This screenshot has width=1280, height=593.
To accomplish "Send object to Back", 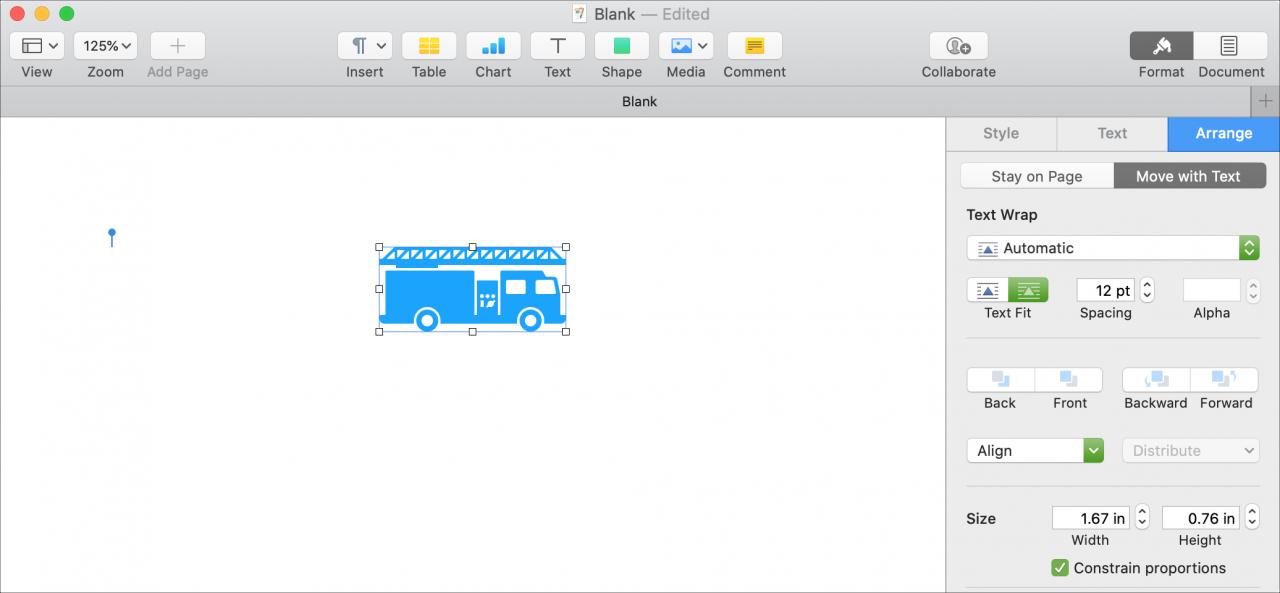I will 1000,380.
